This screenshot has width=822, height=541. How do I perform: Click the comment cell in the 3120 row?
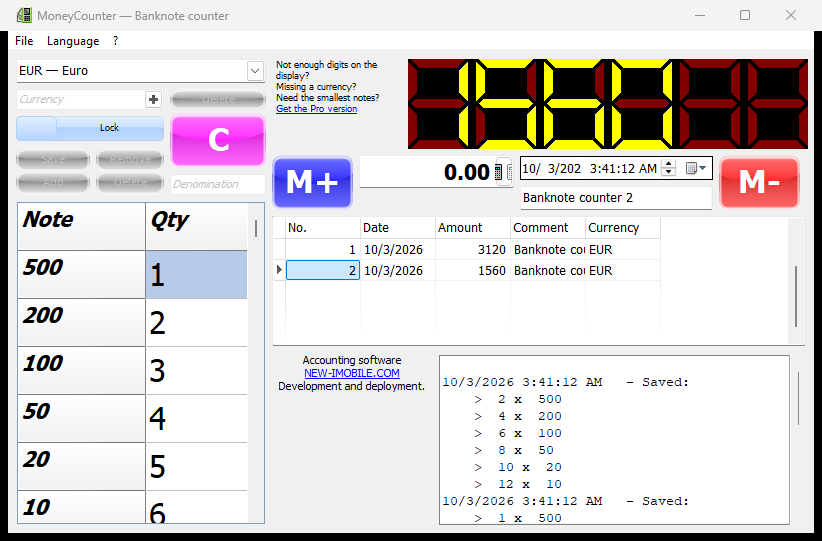pos(548,250)
